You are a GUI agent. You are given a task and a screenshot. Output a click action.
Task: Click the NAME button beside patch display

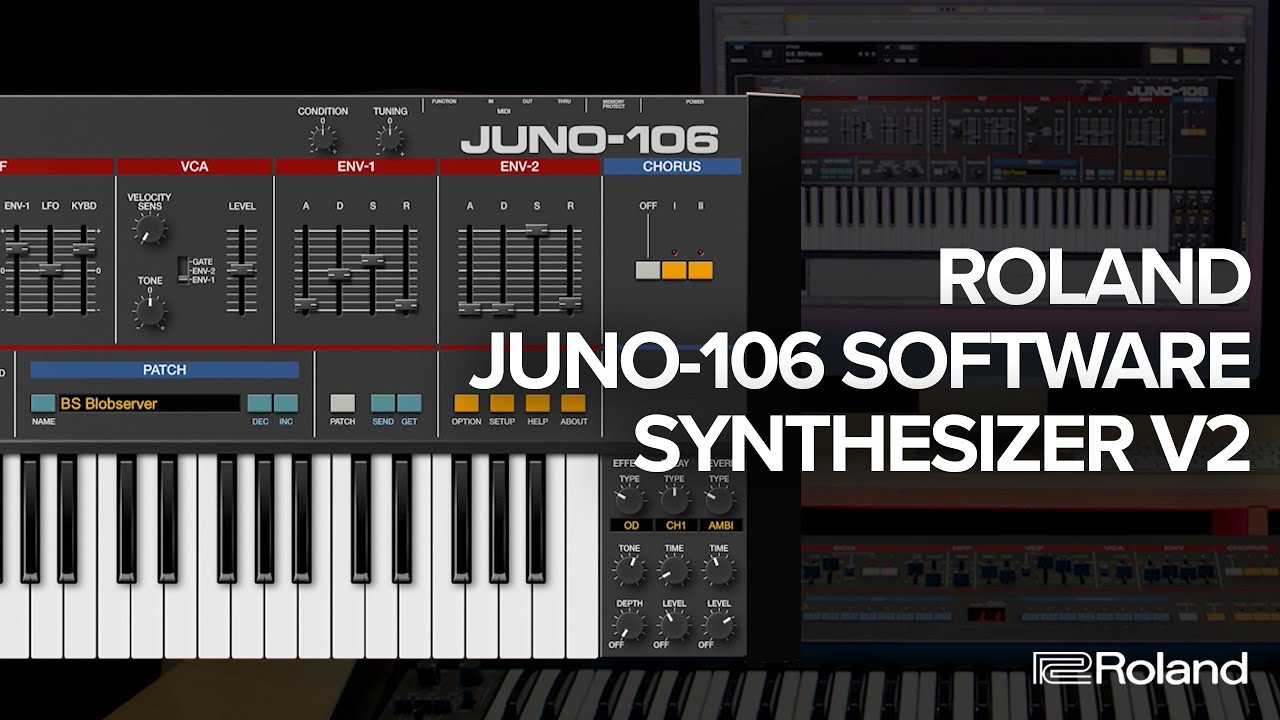[x=43, y=403]
